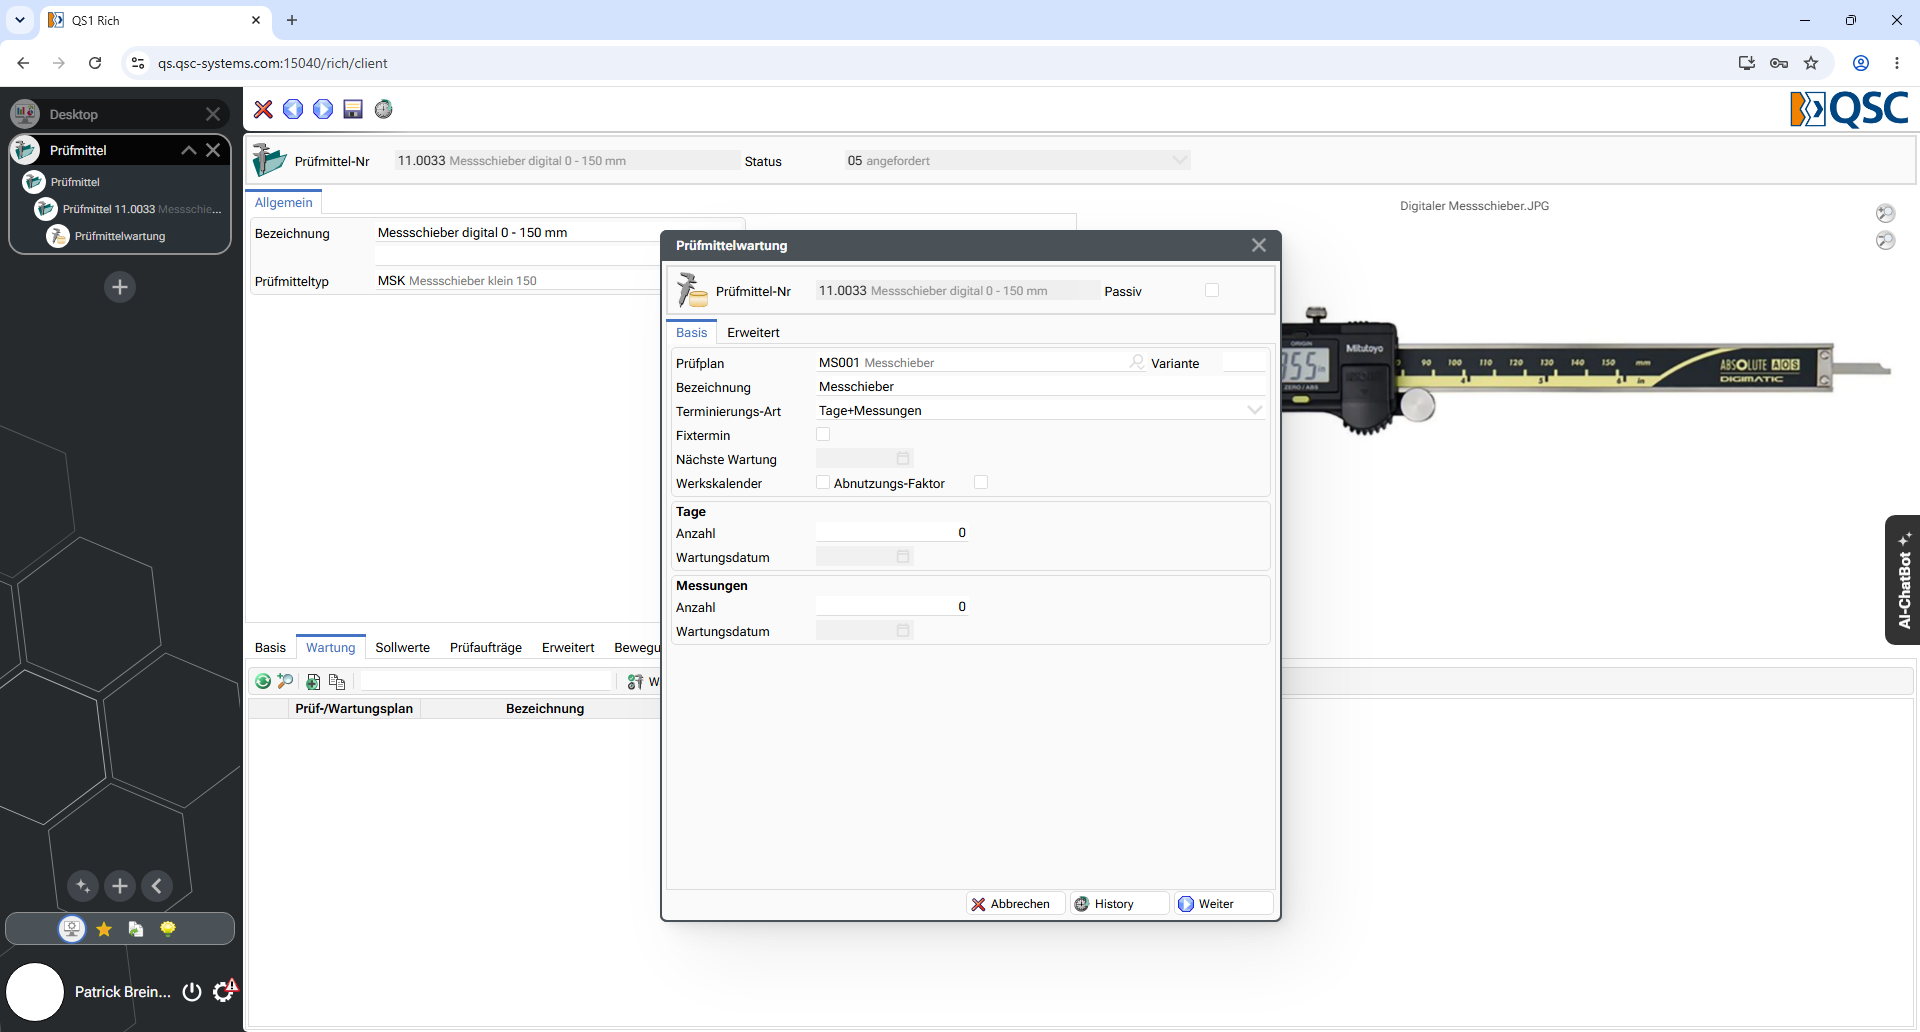Click the Patrick Brein... user name
The image size is (1920, 1032).
(x=122, y=992)
